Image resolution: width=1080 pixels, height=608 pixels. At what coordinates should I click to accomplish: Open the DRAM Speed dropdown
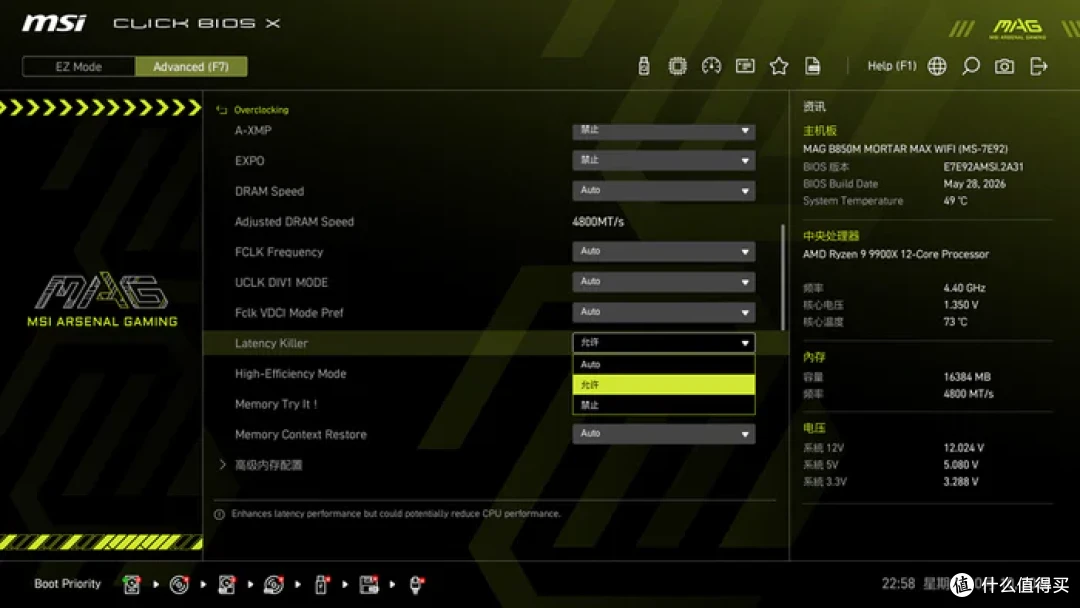click(663, 191)
